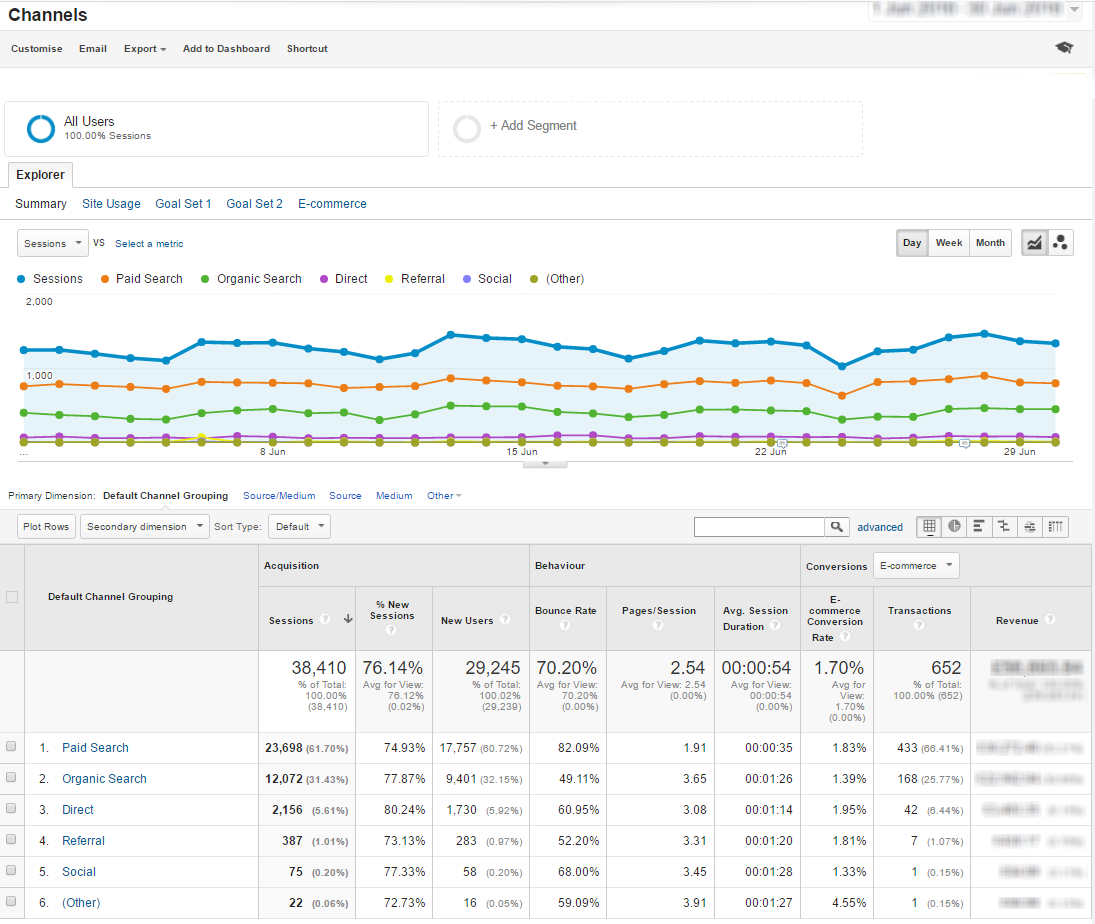The height and width of the screenshot is (924, 1095).
Task: Click the Plot Rows button
Action: tap(46, 527)
